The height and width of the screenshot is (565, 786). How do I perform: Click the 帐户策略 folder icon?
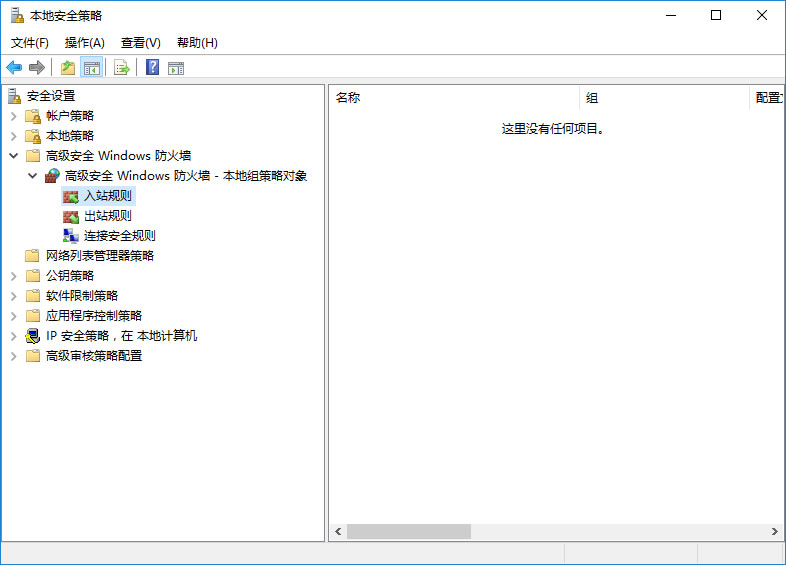[x=33, y=116]
